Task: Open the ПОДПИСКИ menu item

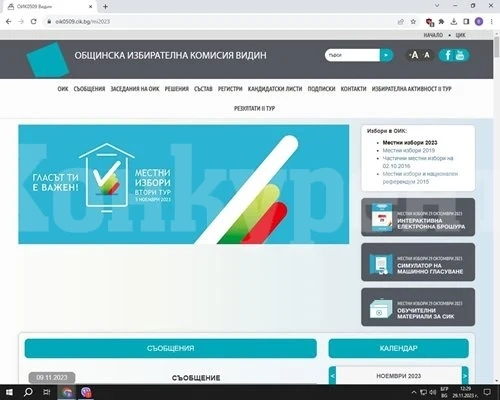Action: 321,89
